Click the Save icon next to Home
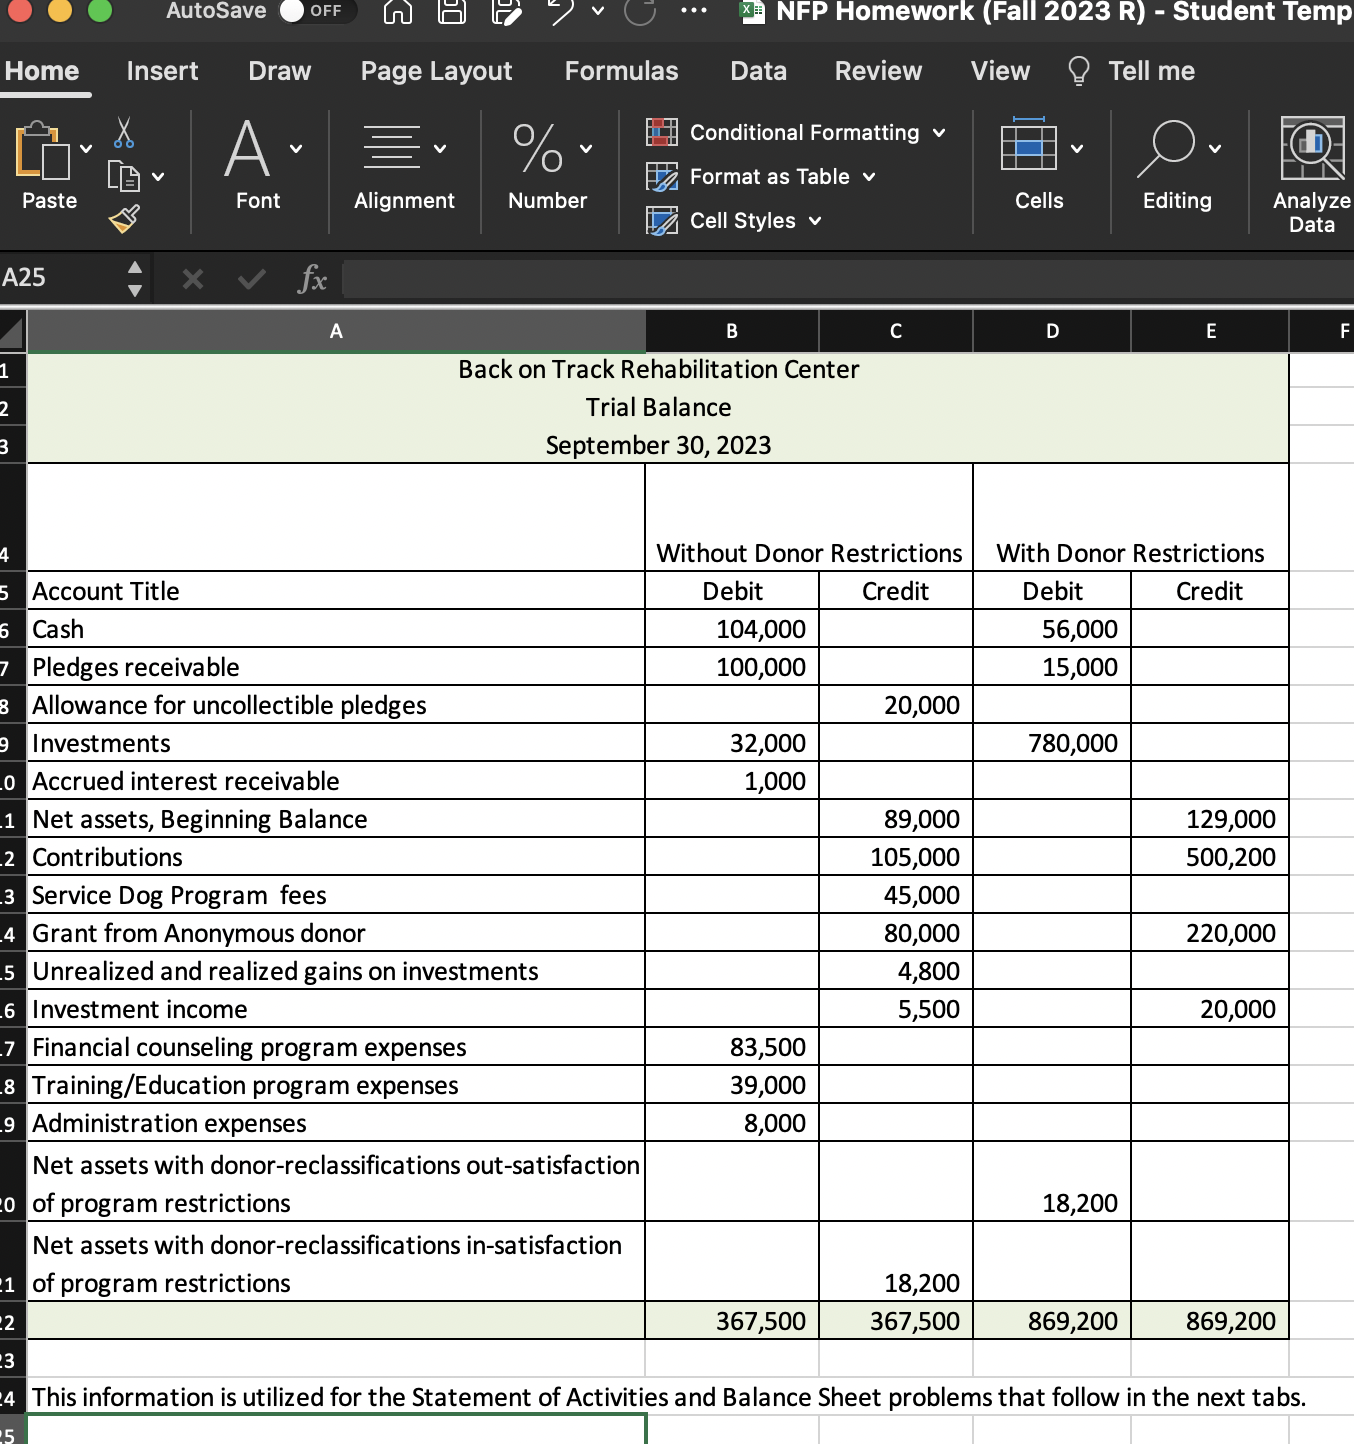The height and width of the screenshot is (1444, 1354). 450,12
